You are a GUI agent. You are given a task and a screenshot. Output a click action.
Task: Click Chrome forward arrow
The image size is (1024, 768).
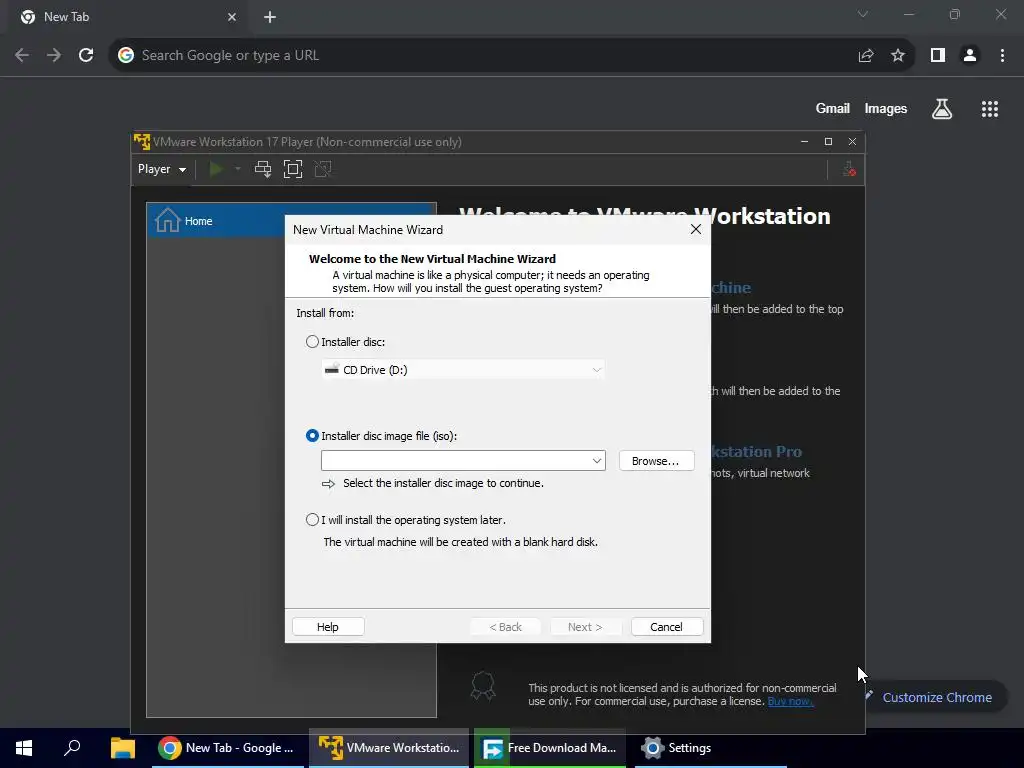pos(54,55)
